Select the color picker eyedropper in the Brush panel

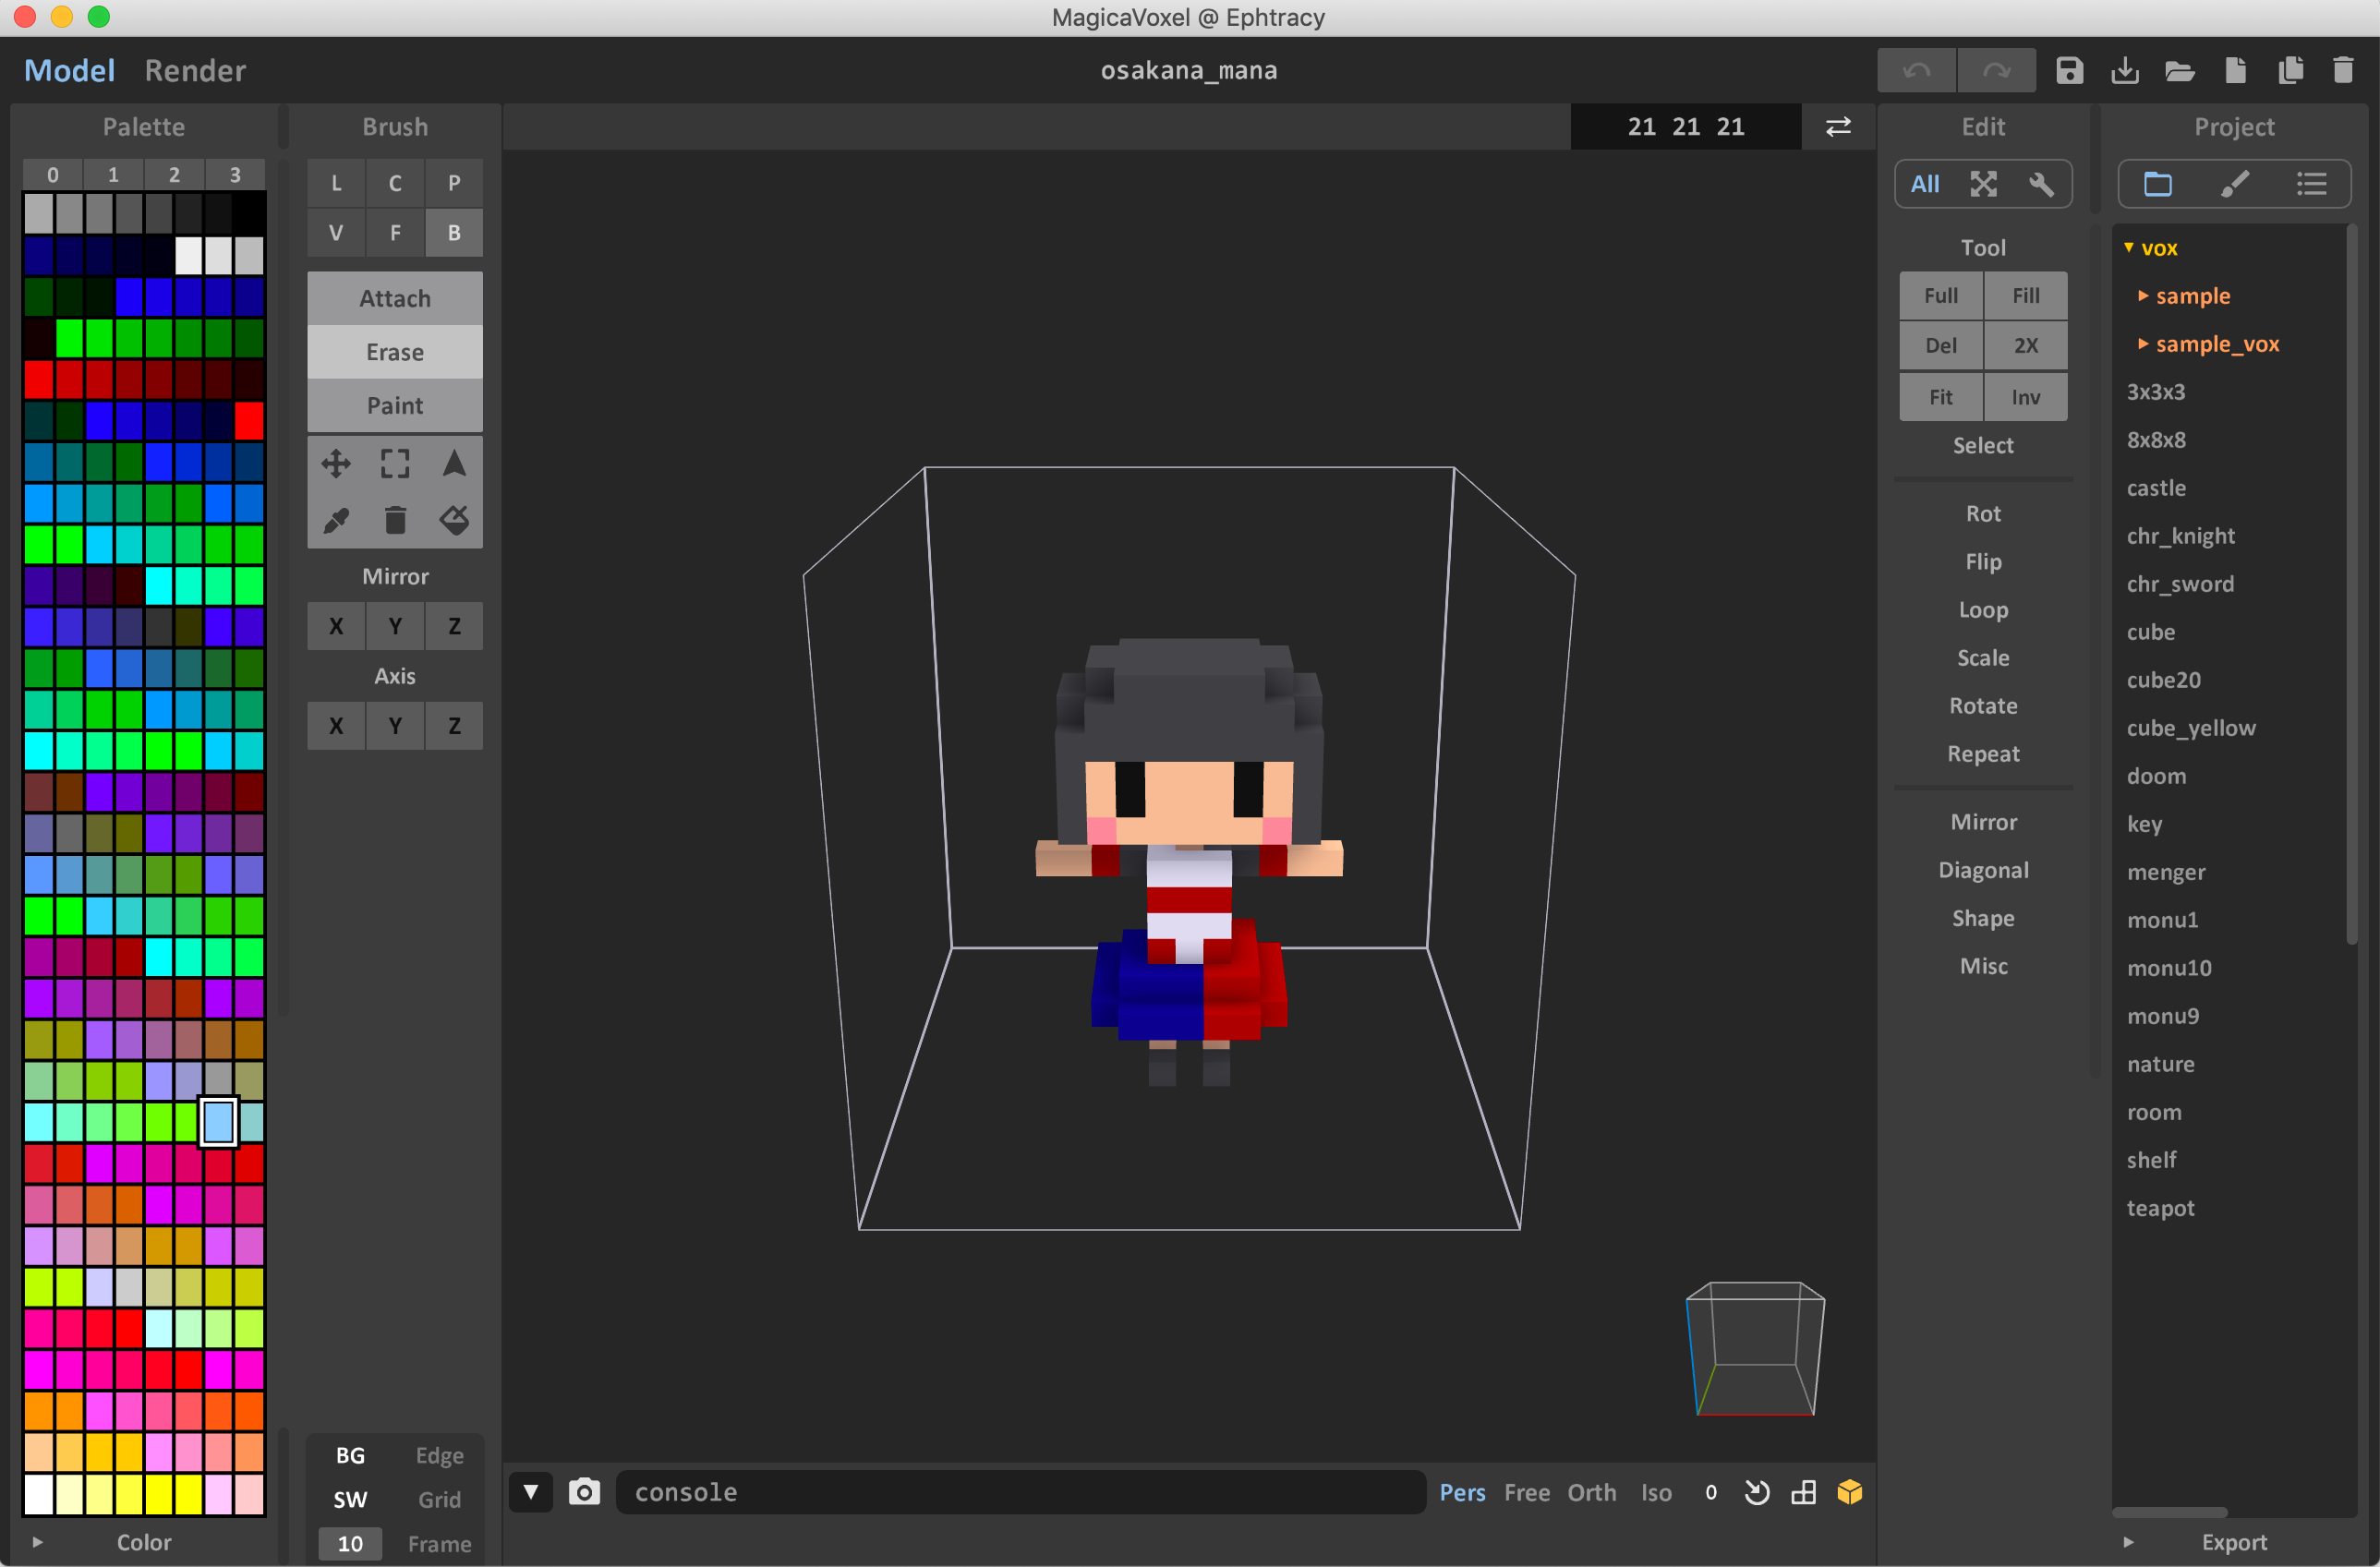335,519
